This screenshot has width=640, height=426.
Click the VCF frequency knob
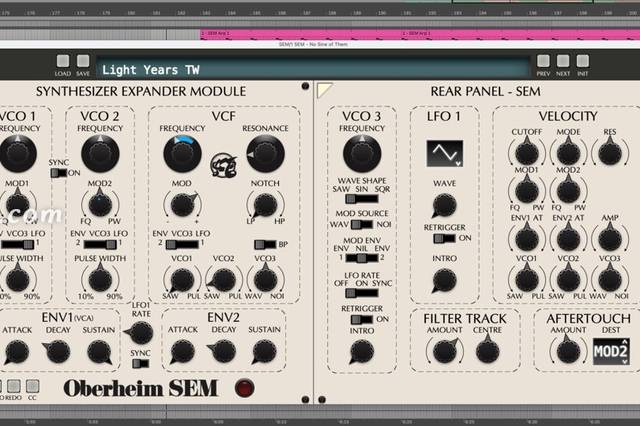tap(182, 154)
